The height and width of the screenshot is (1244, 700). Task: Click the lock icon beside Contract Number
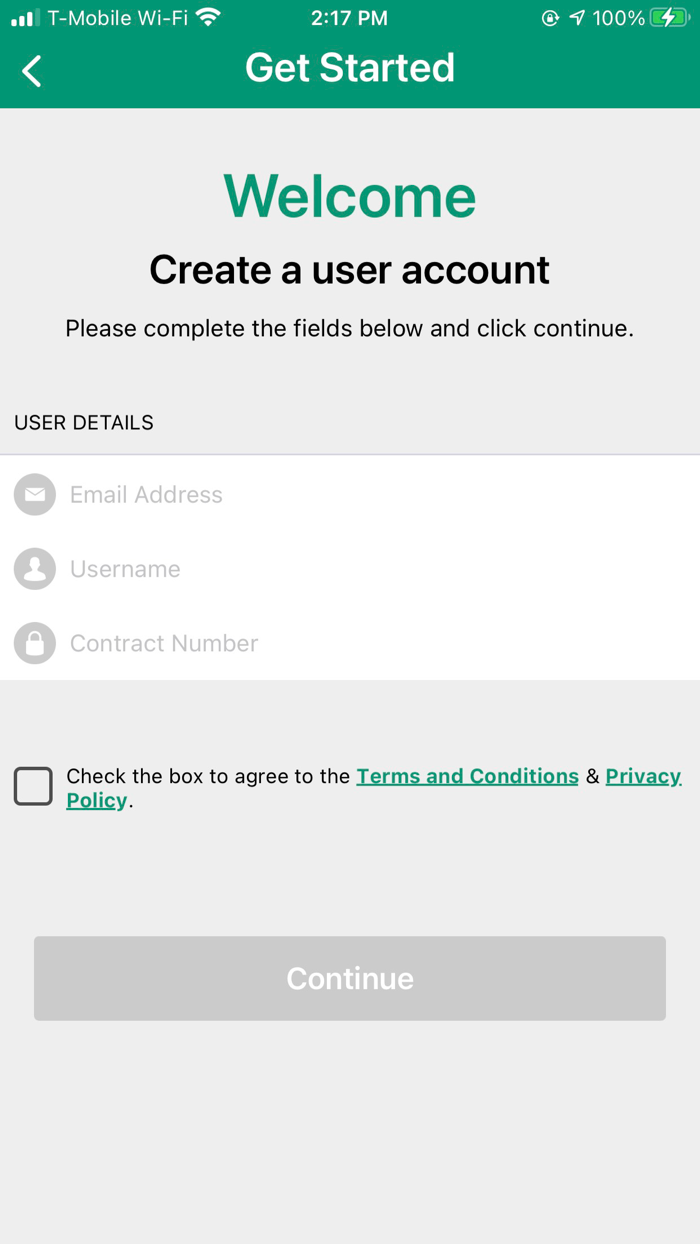[34, 643]
